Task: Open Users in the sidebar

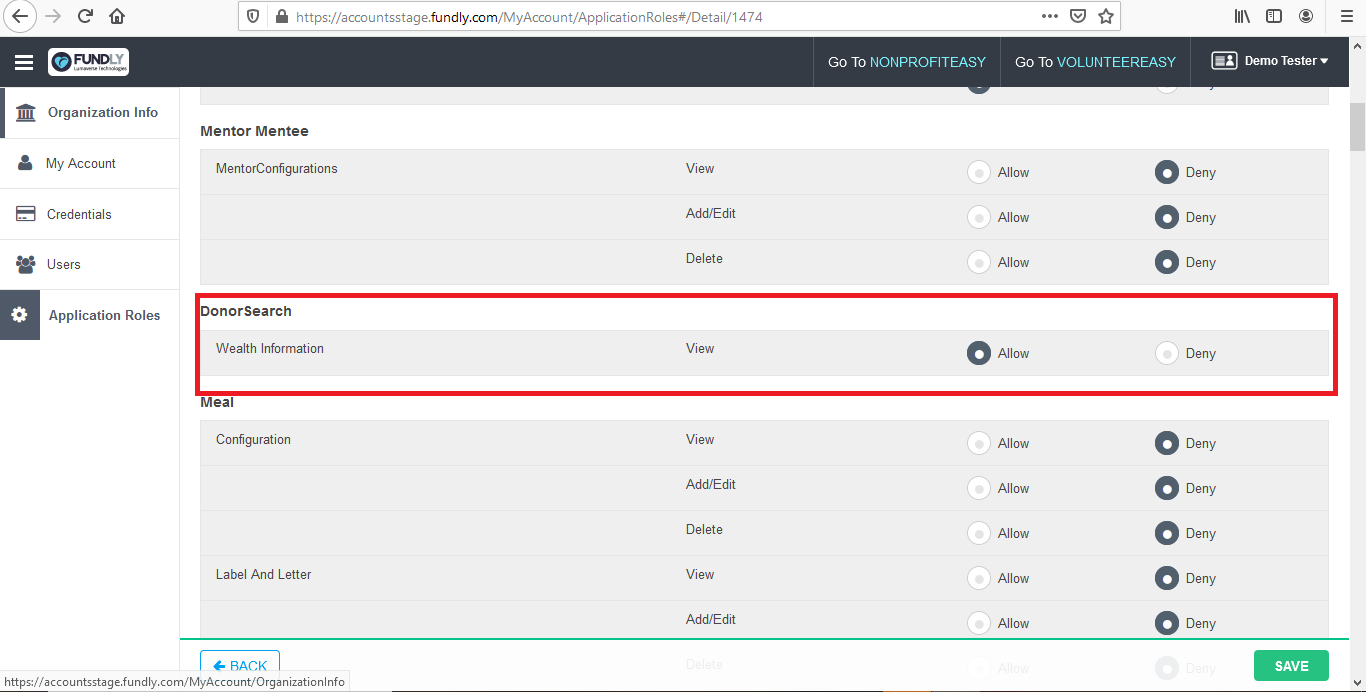Action: click(x=64, y=264)
